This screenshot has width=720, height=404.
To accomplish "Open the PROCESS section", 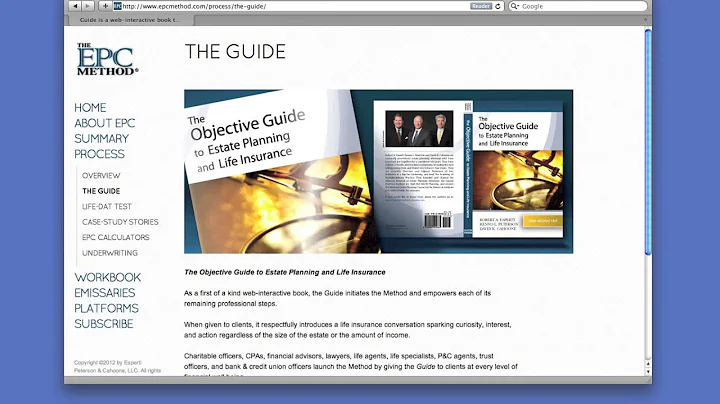I will click(x=99, y=154).
